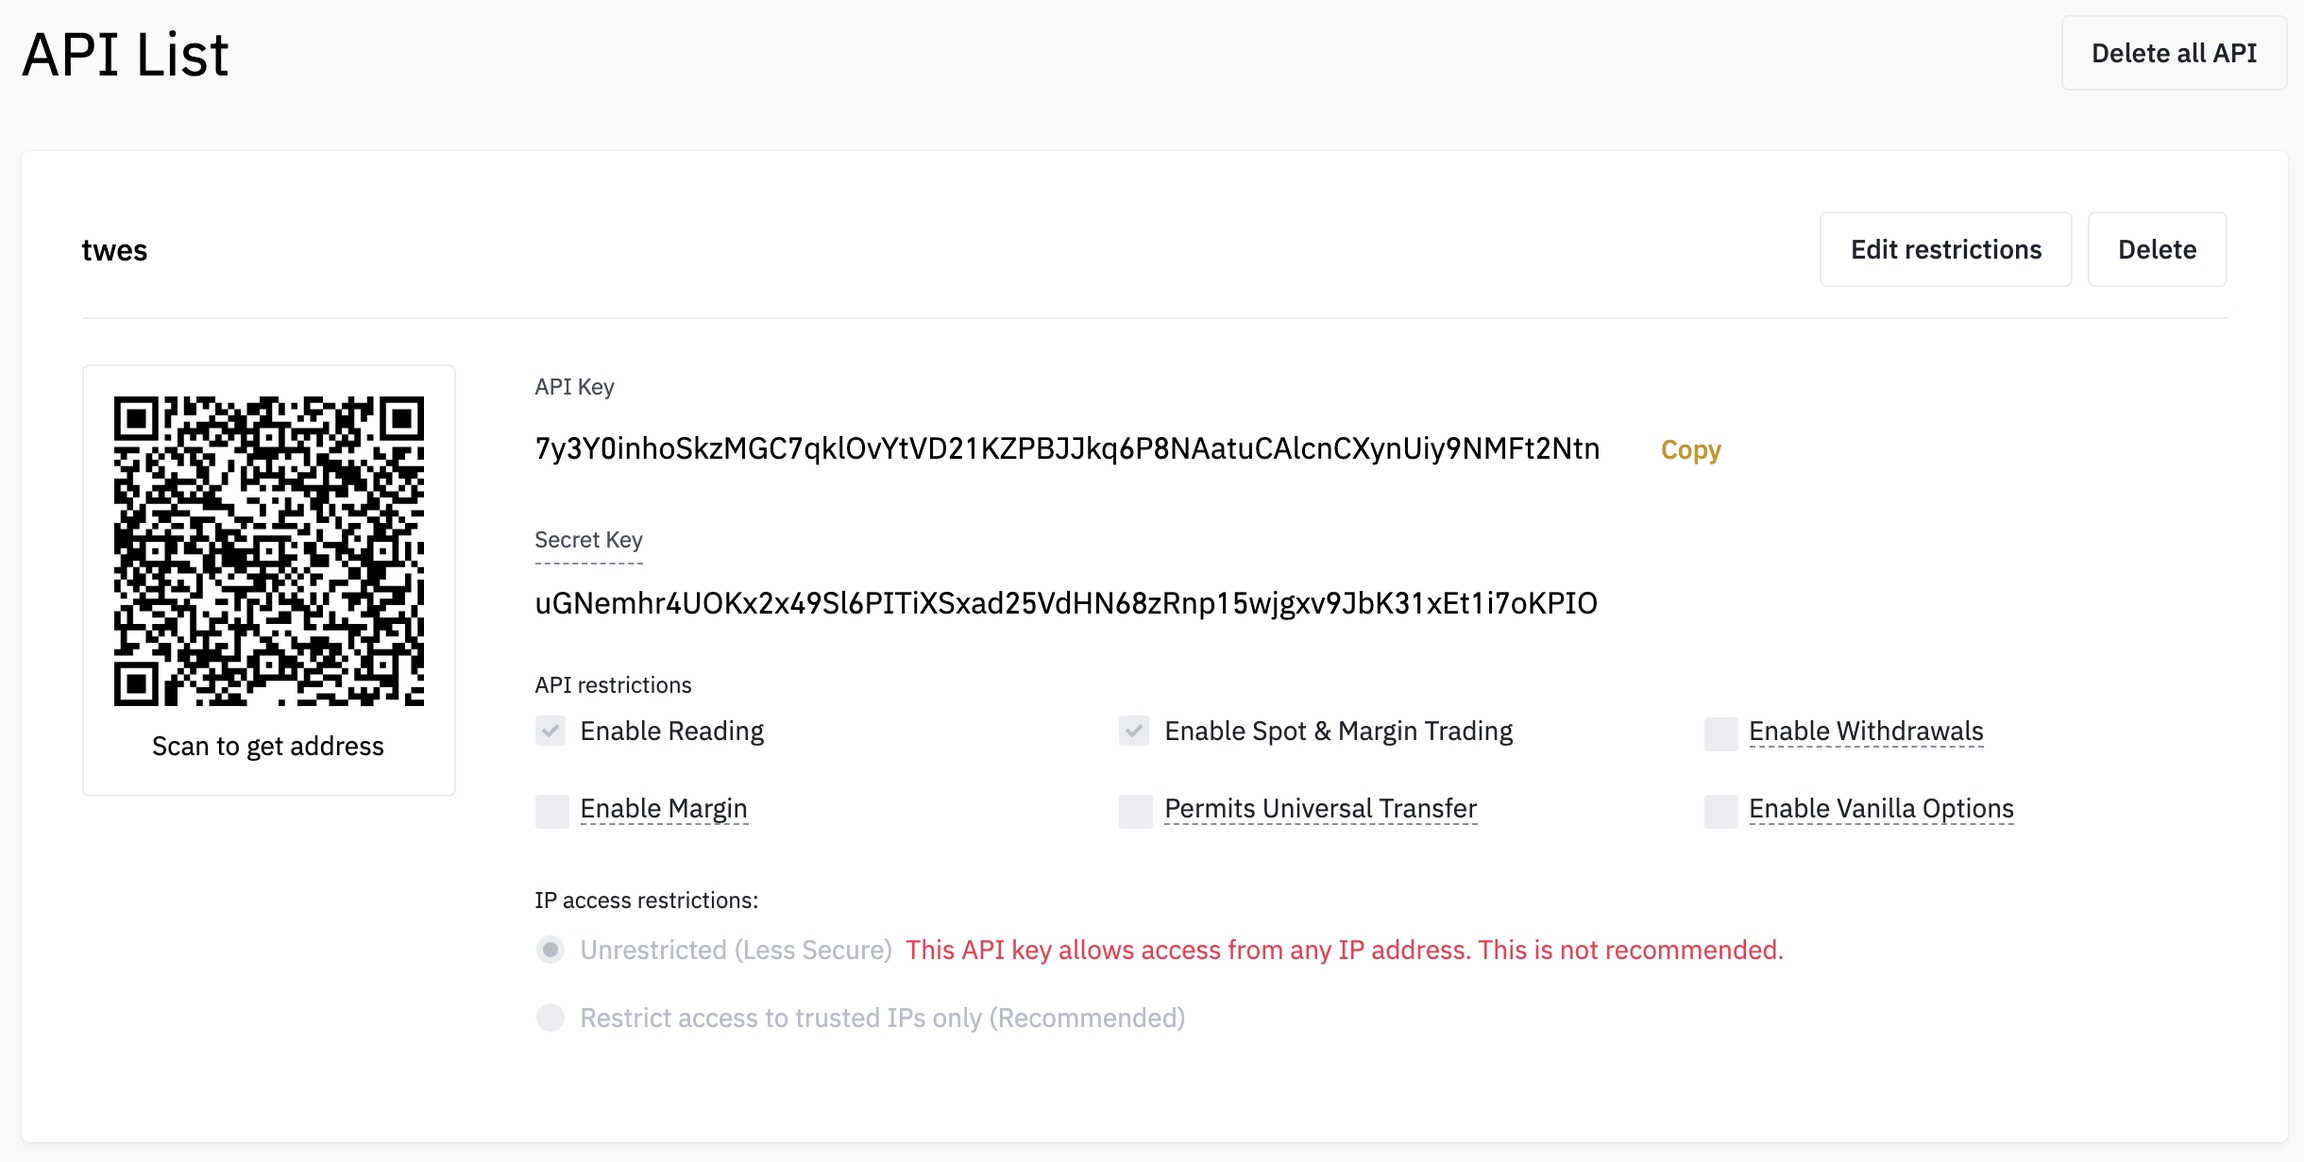Click the Secret Key string text
The image size is (2304, 1162).
[x=1066, y=603]
